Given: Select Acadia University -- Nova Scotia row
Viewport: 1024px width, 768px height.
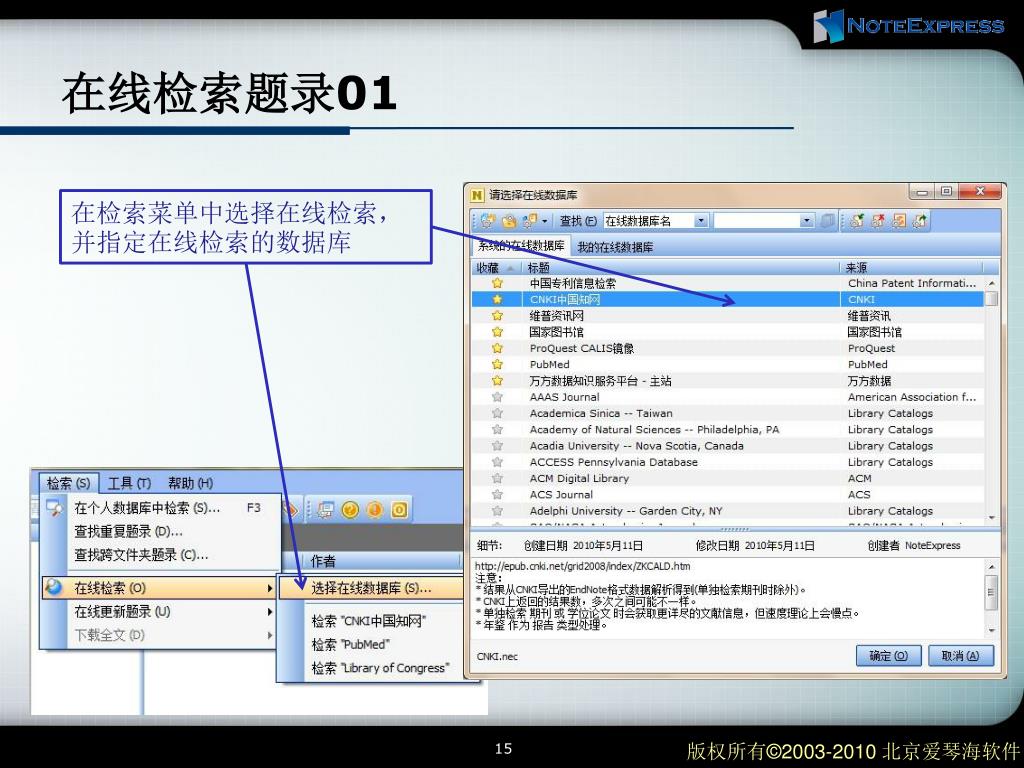Looking at the screenshot, I should pos(728,446).
